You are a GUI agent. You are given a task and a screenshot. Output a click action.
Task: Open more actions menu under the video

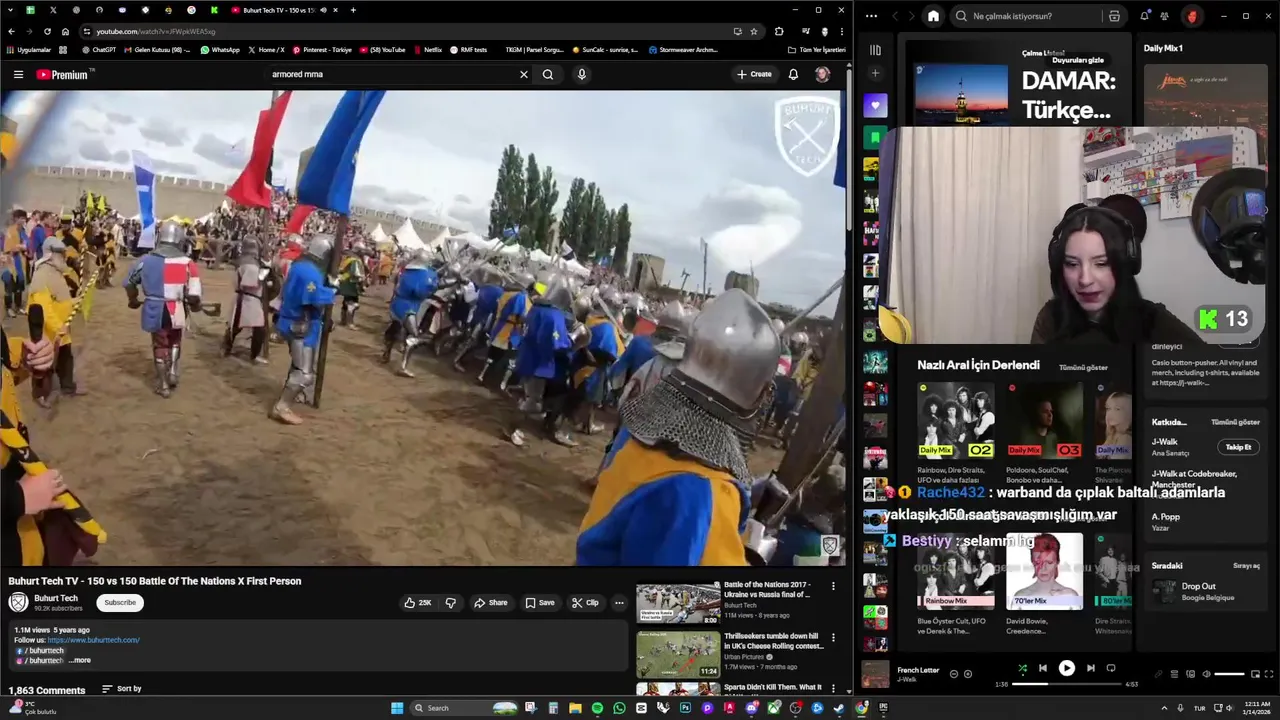click(619, 603)
